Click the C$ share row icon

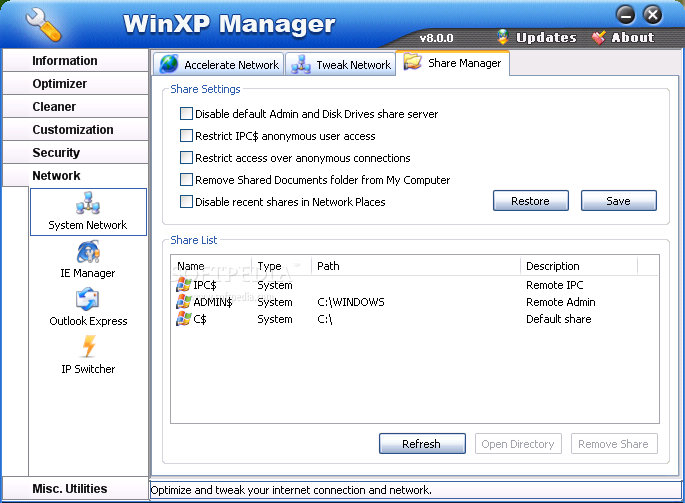(x=183, y=319)
